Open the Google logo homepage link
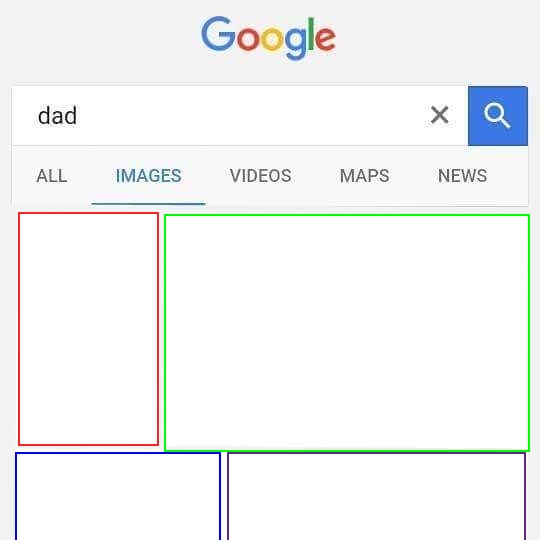This screenshot has height=540, width=540. coord(269,38)
